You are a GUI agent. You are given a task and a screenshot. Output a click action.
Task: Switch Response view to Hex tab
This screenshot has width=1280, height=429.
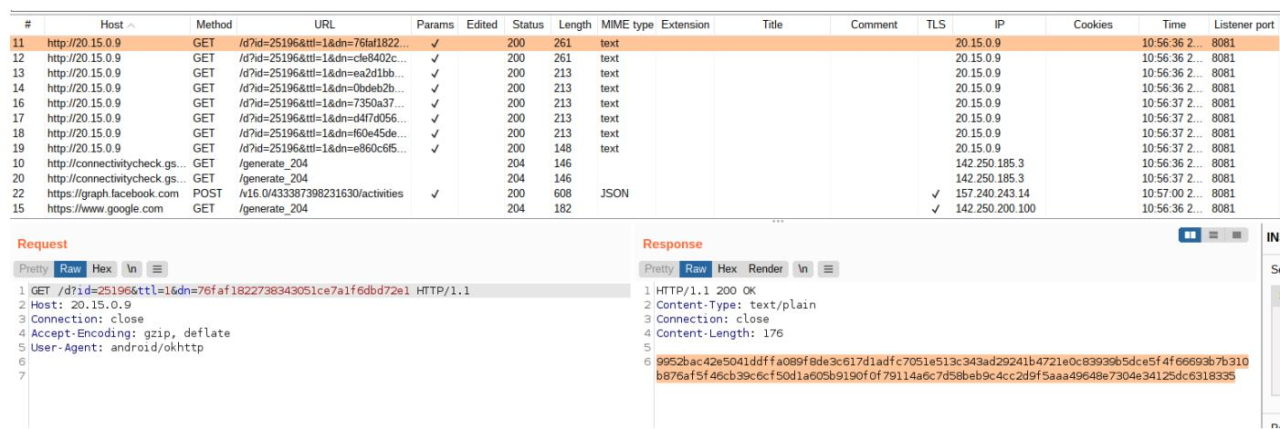(x=727, y=269)
